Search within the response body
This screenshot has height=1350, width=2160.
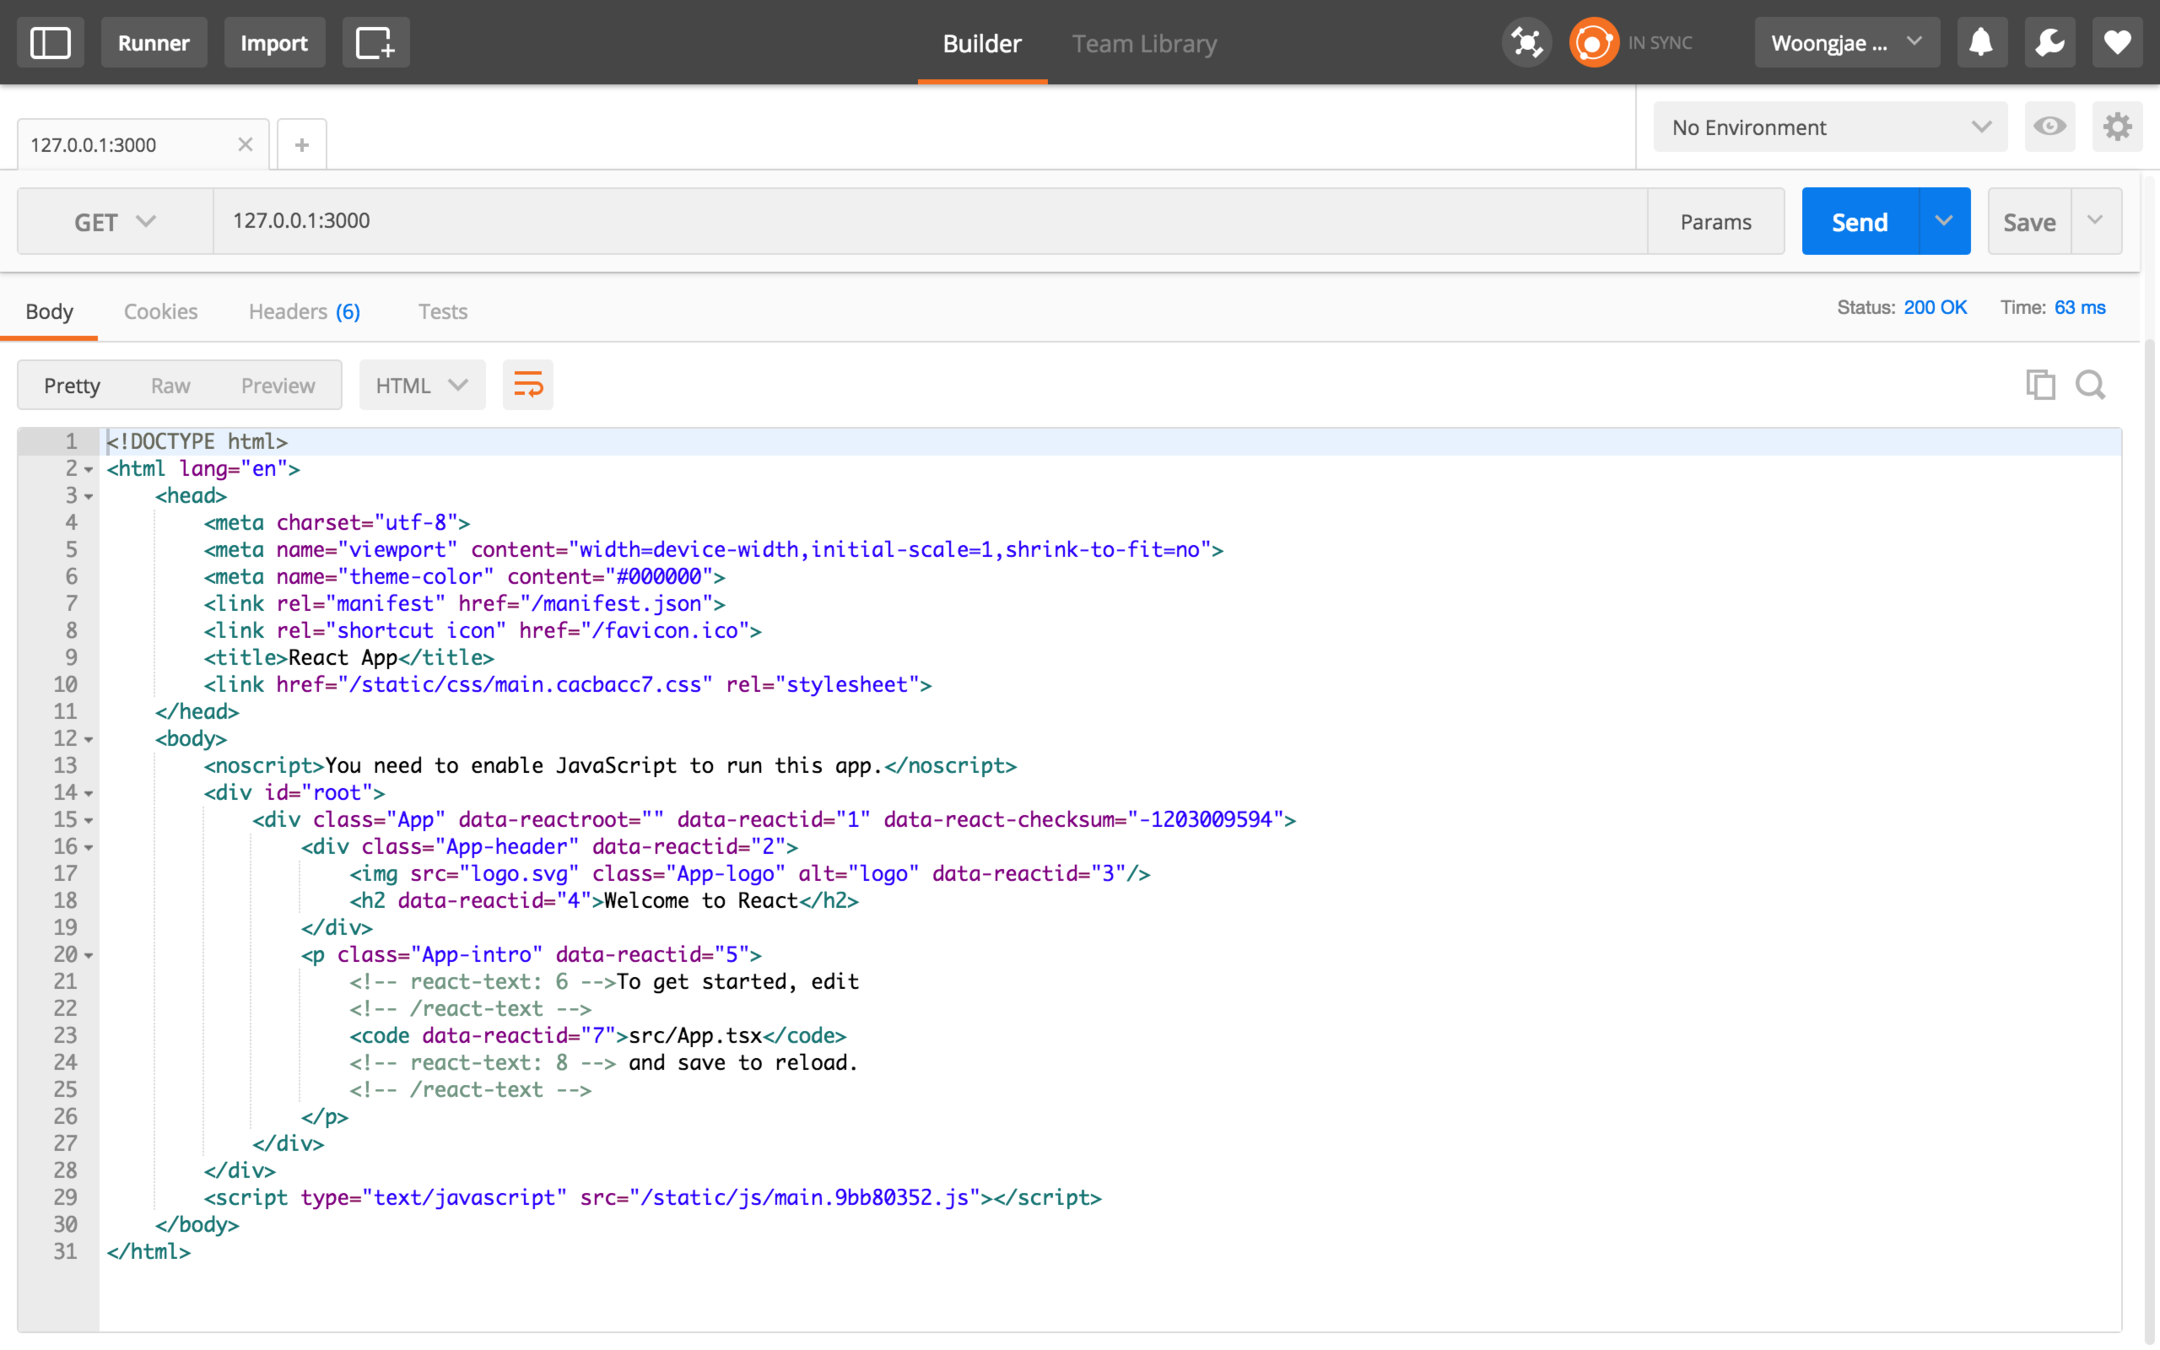tap(2090, 385)
